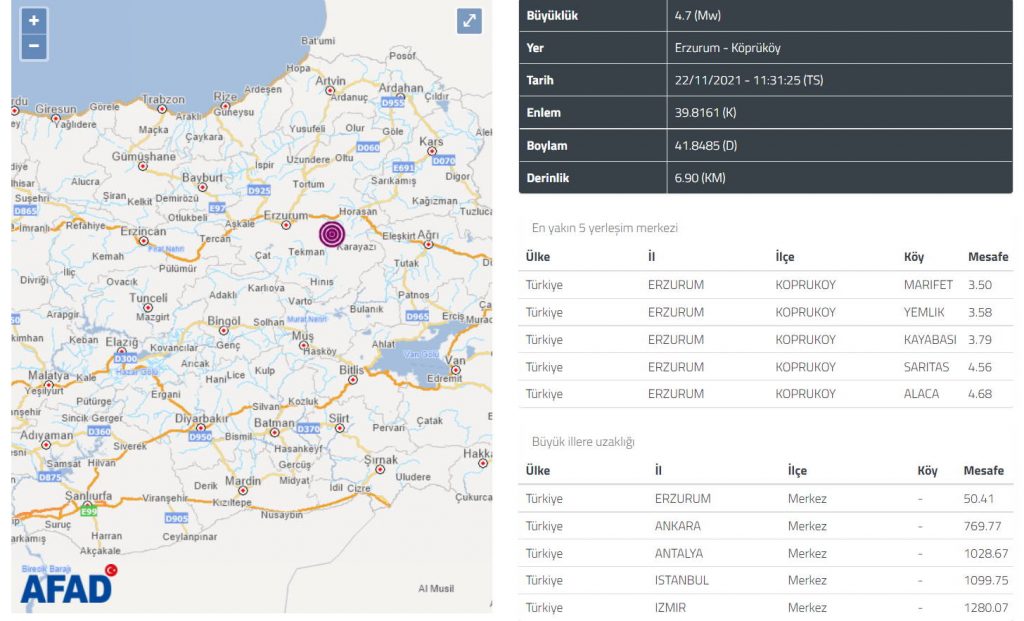Click the Büyüklük magnitude value 4.7 (Mw)

(x=697, y=16)
